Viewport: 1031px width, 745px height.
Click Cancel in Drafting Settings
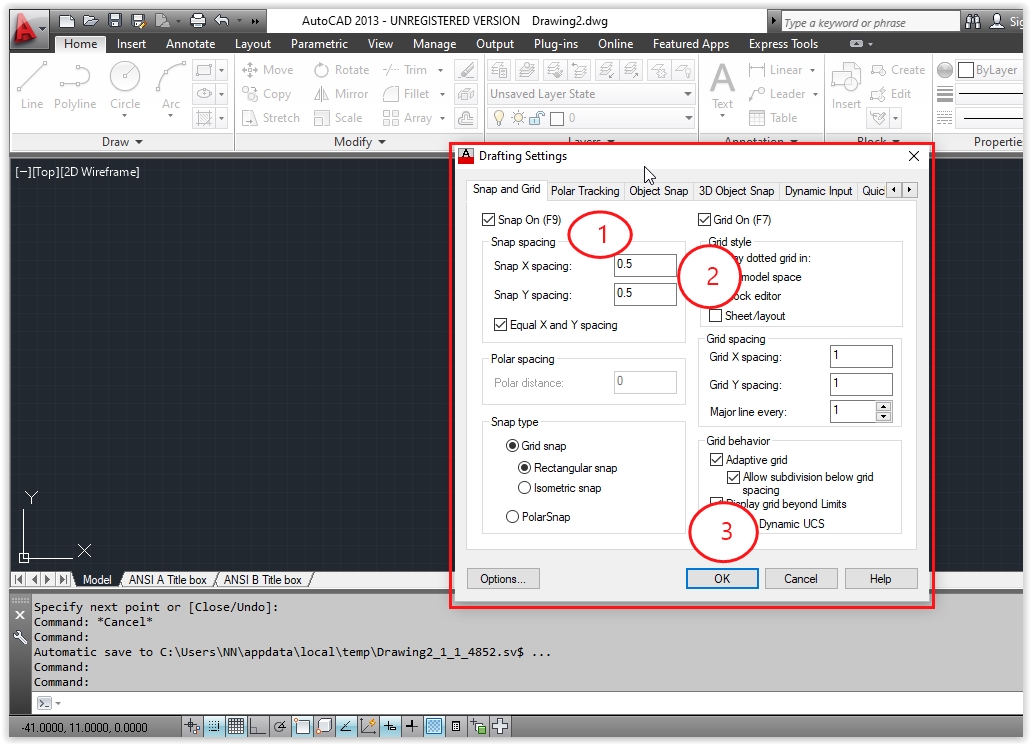coord(800,579)
